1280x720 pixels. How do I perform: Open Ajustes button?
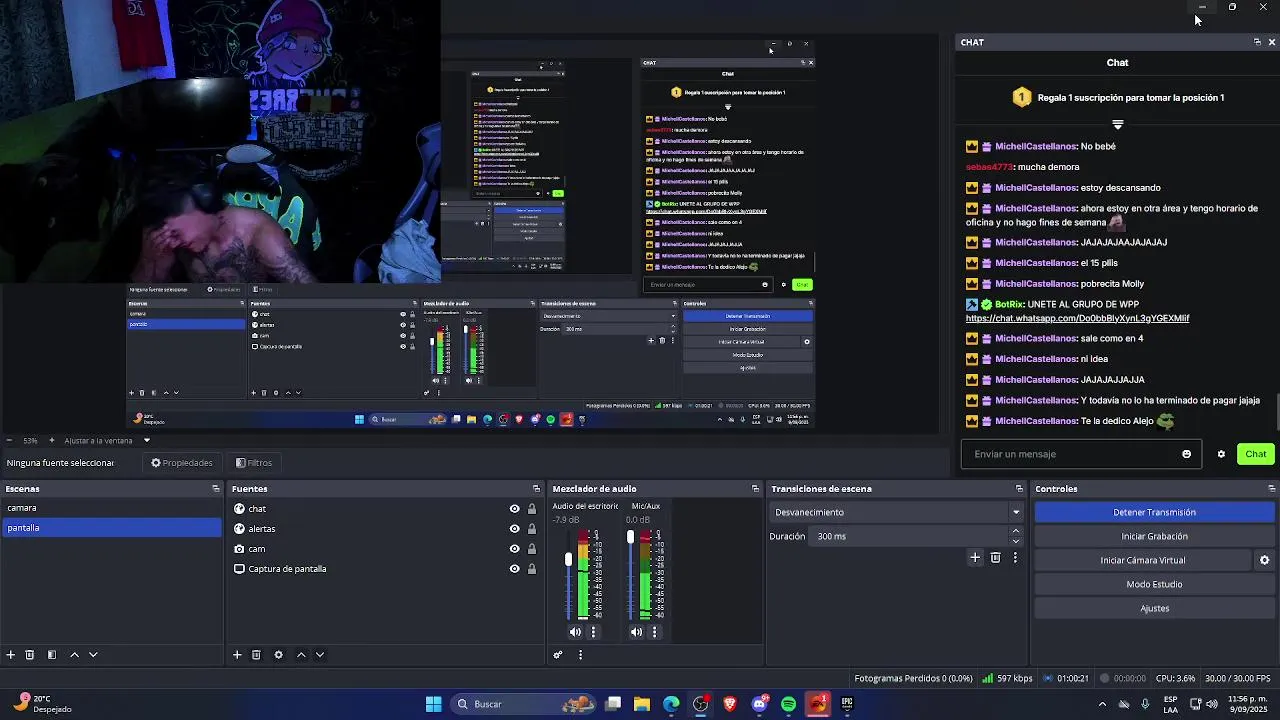point(1154,608)
